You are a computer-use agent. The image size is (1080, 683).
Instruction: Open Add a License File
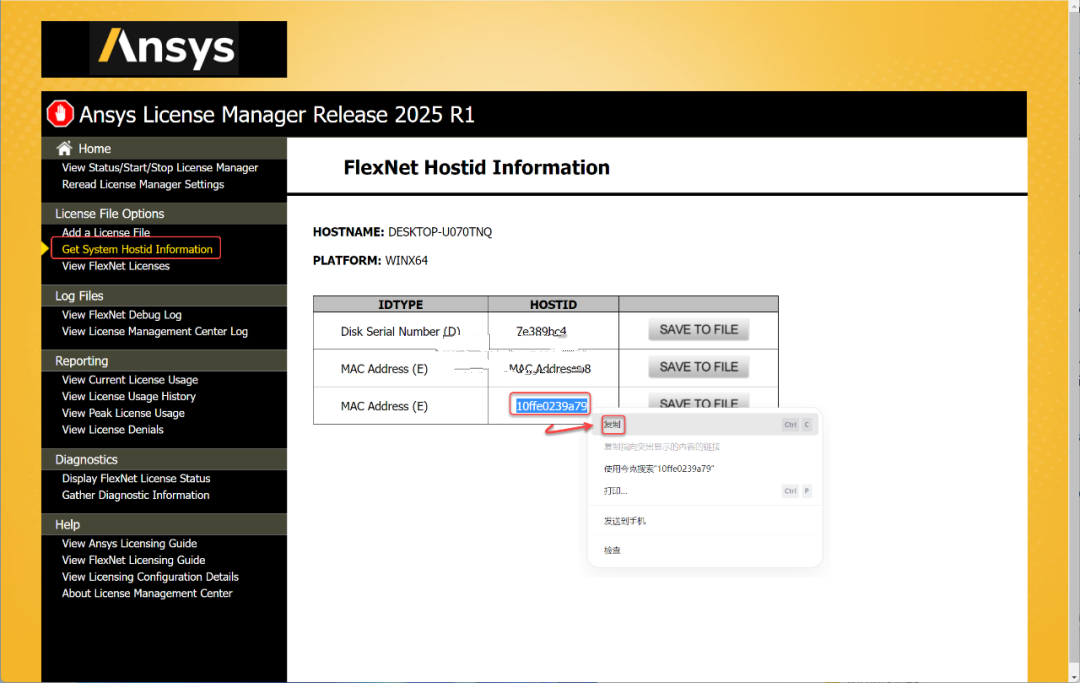pyautogui.click(x=105, y=232)
